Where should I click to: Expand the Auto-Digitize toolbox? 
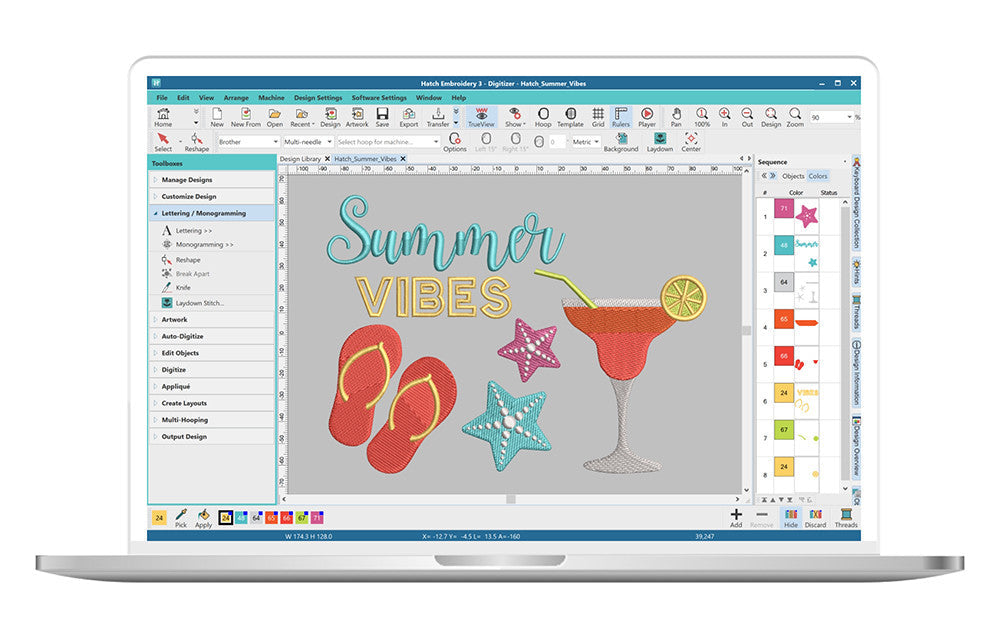tap(182, 336)
